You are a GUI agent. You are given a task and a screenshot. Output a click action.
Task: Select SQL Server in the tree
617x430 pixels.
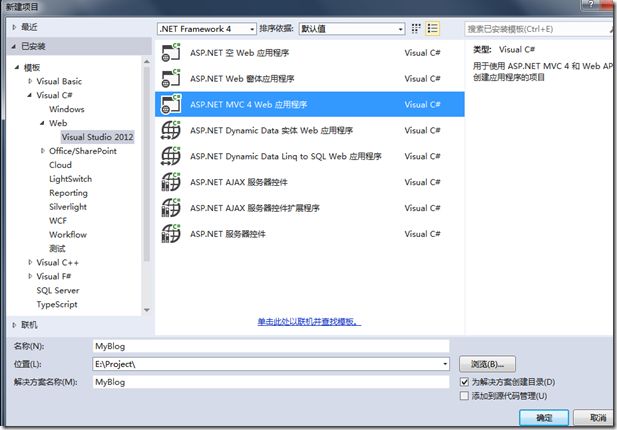(x=58, y=290)
